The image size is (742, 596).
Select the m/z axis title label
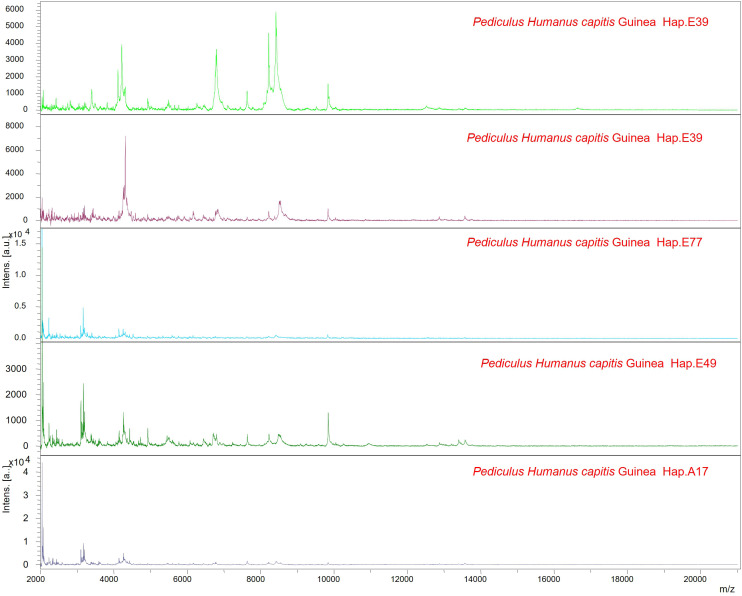coord(726,589)
